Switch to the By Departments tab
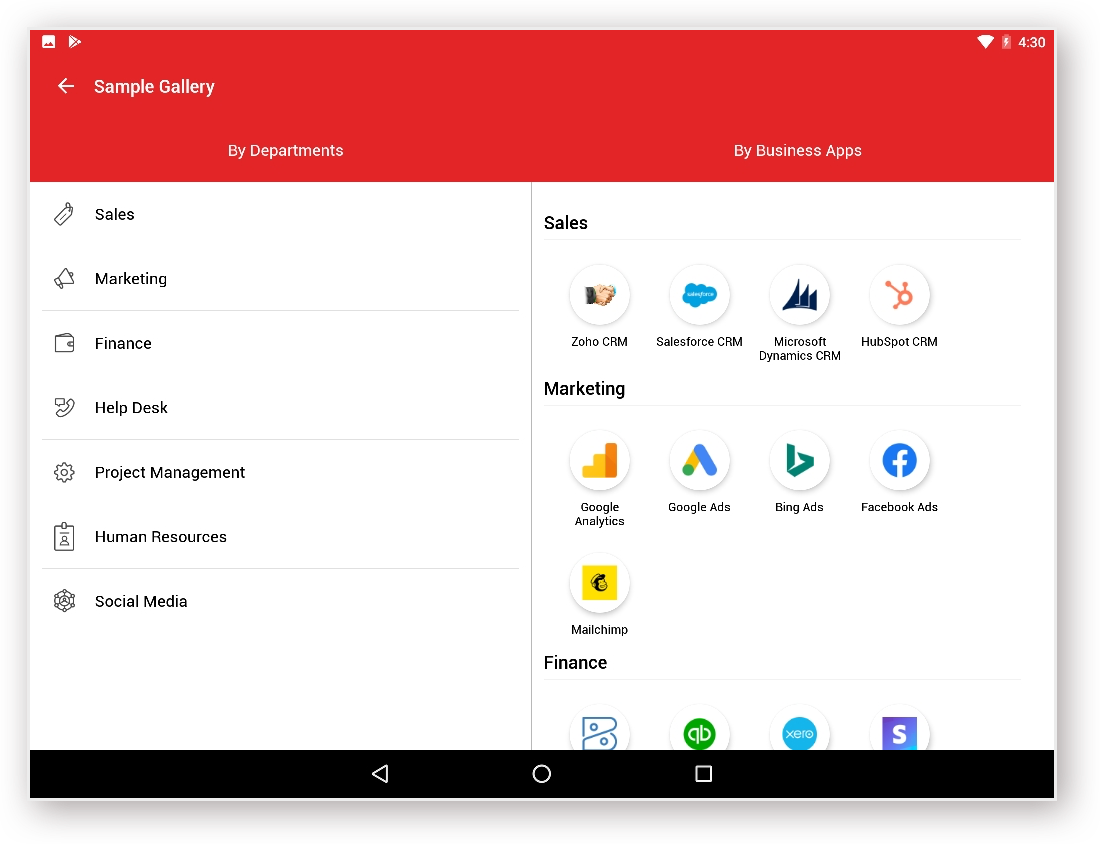 click(x=286, y=151)
